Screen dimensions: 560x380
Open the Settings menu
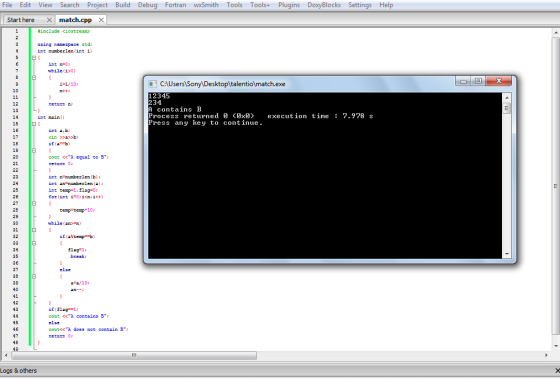click(x=360, y=5)
